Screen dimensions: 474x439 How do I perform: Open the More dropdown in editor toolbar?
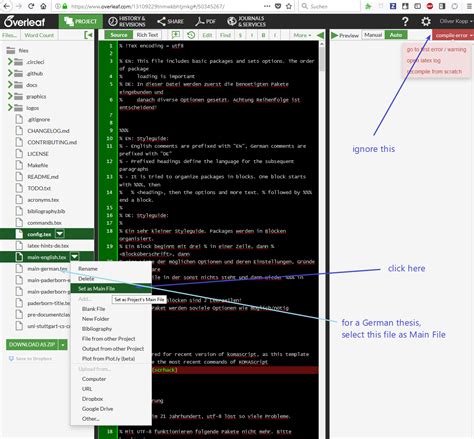click(x=302, y=35)
